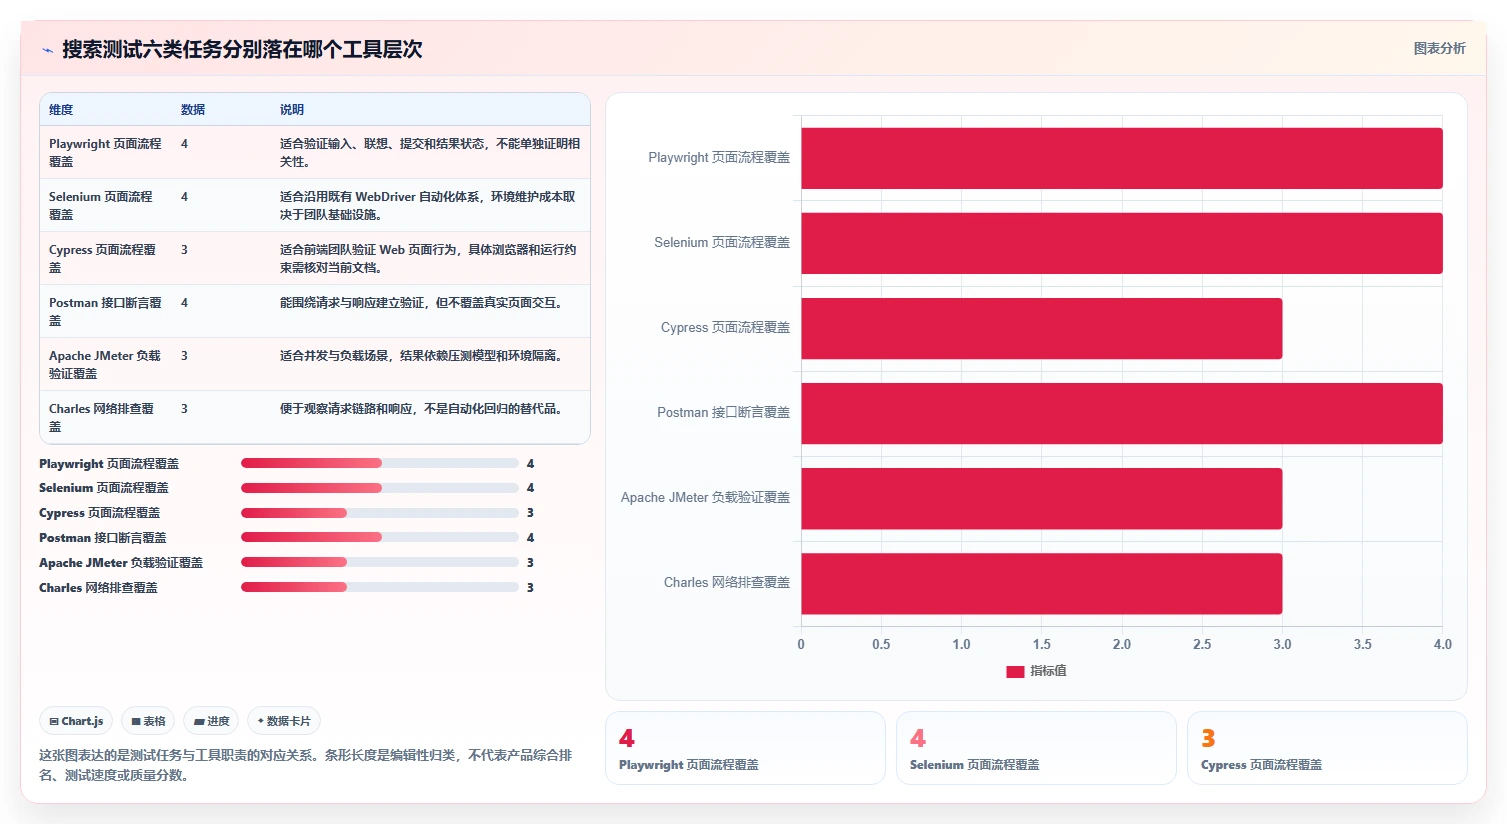Image resolution: width=1507 pixels, height=824 pixels.
Task: Click the Playwright progress bar
Action: click(x=380, y=463)
